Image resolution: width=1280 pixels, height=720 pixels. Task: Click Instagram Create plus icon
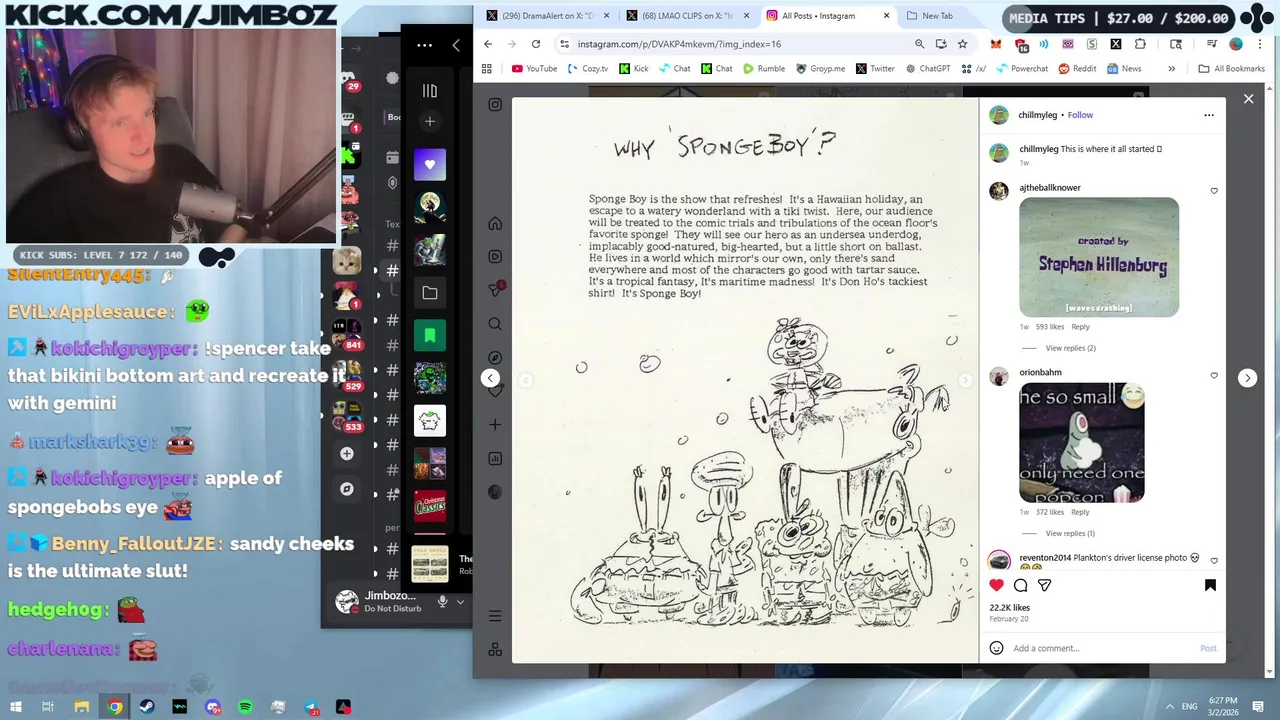pyautogui.click(x=495, y=425)
